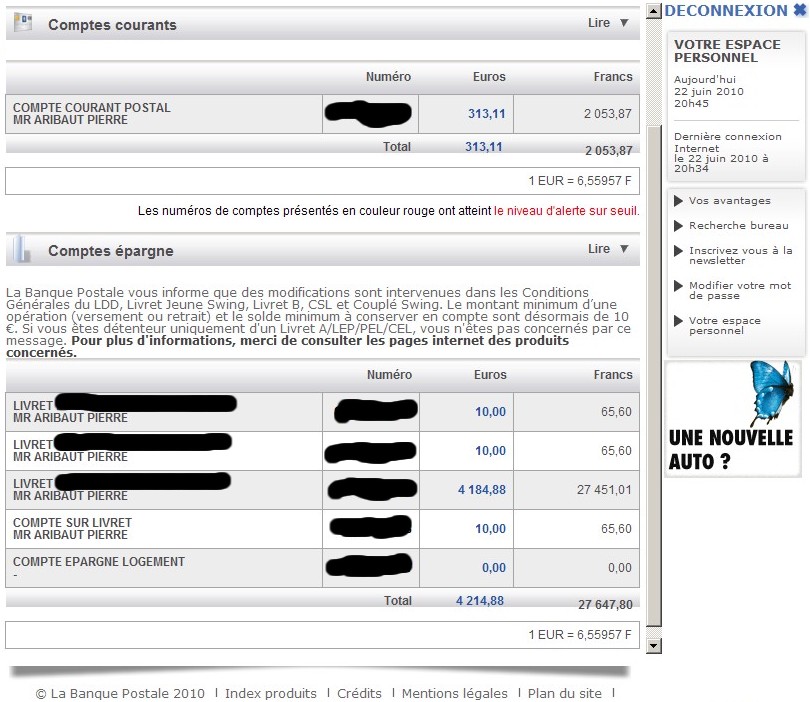Open the Lire dropdown in Comptes courants
Screen dimensions: 810x702
pyautogui.click(x=608, y=23)
